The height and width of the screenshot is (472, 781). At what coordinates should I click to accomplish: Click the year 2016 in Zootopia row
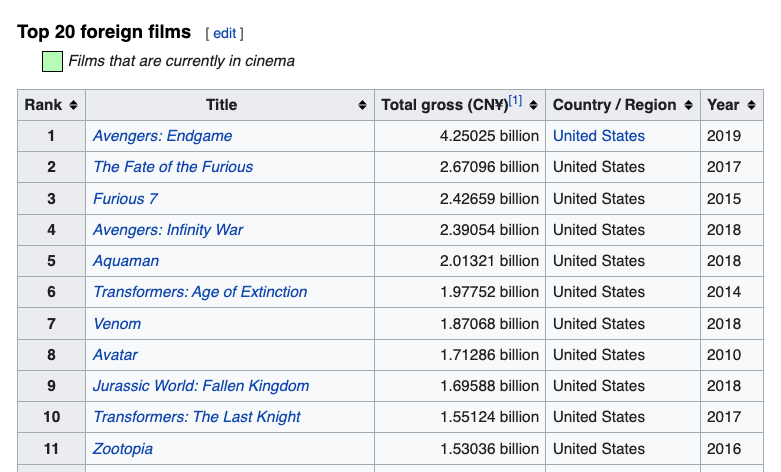pos(724,449)
